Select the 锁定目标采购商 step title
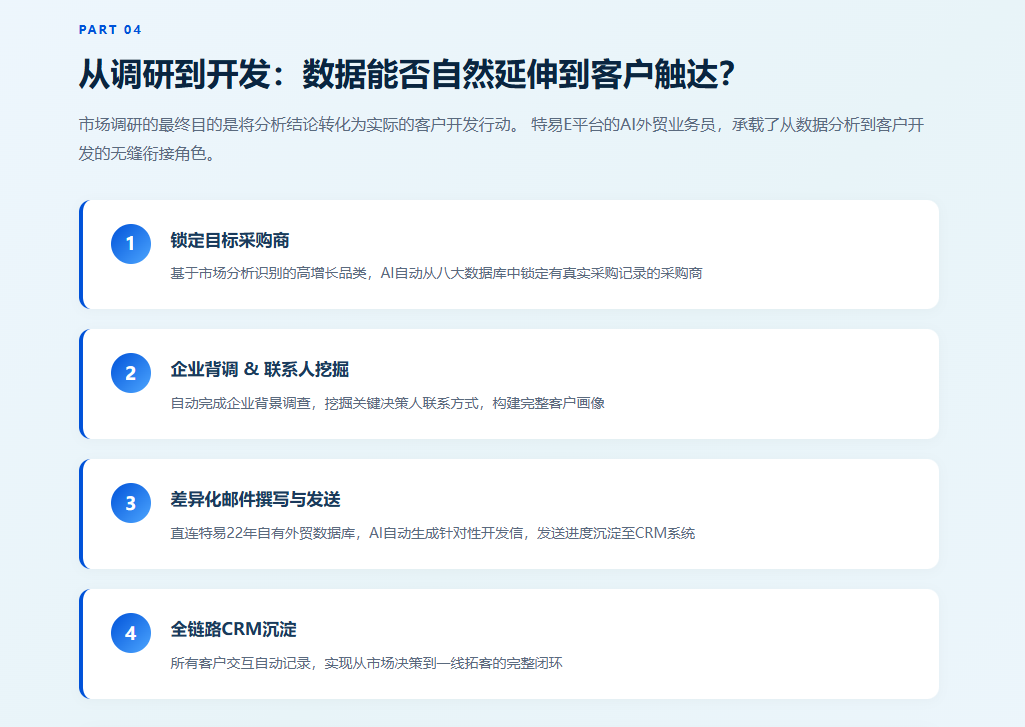 pos(229,241)
